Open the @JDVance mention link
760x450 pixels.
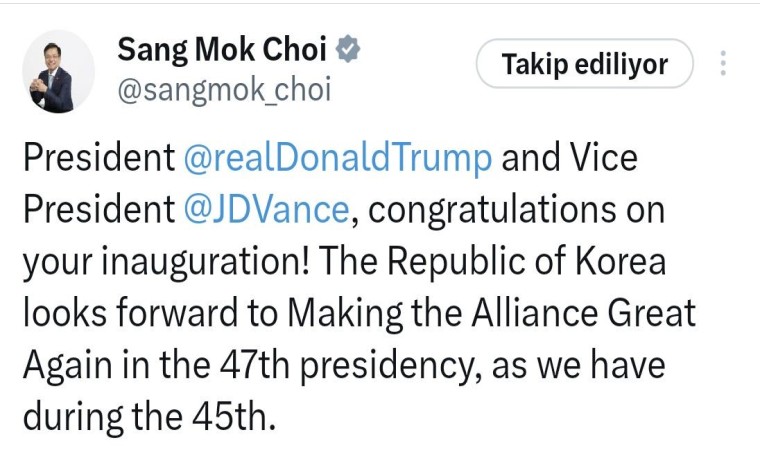[x=268, y=210]
